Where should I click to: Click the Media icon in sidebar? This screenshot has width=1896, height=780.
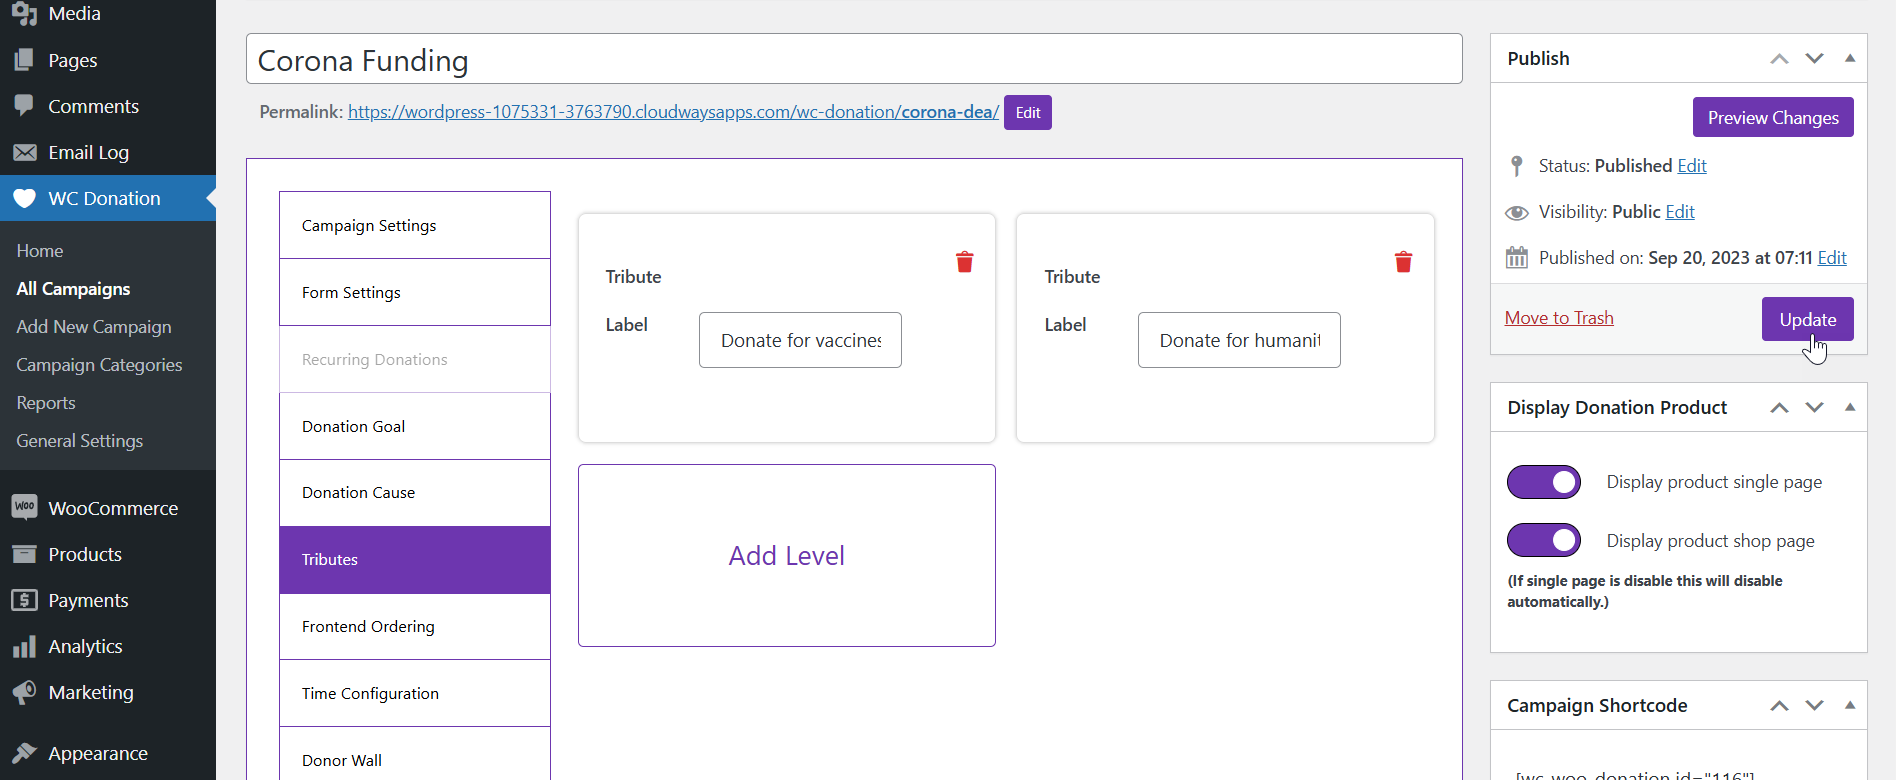(24, 14)
